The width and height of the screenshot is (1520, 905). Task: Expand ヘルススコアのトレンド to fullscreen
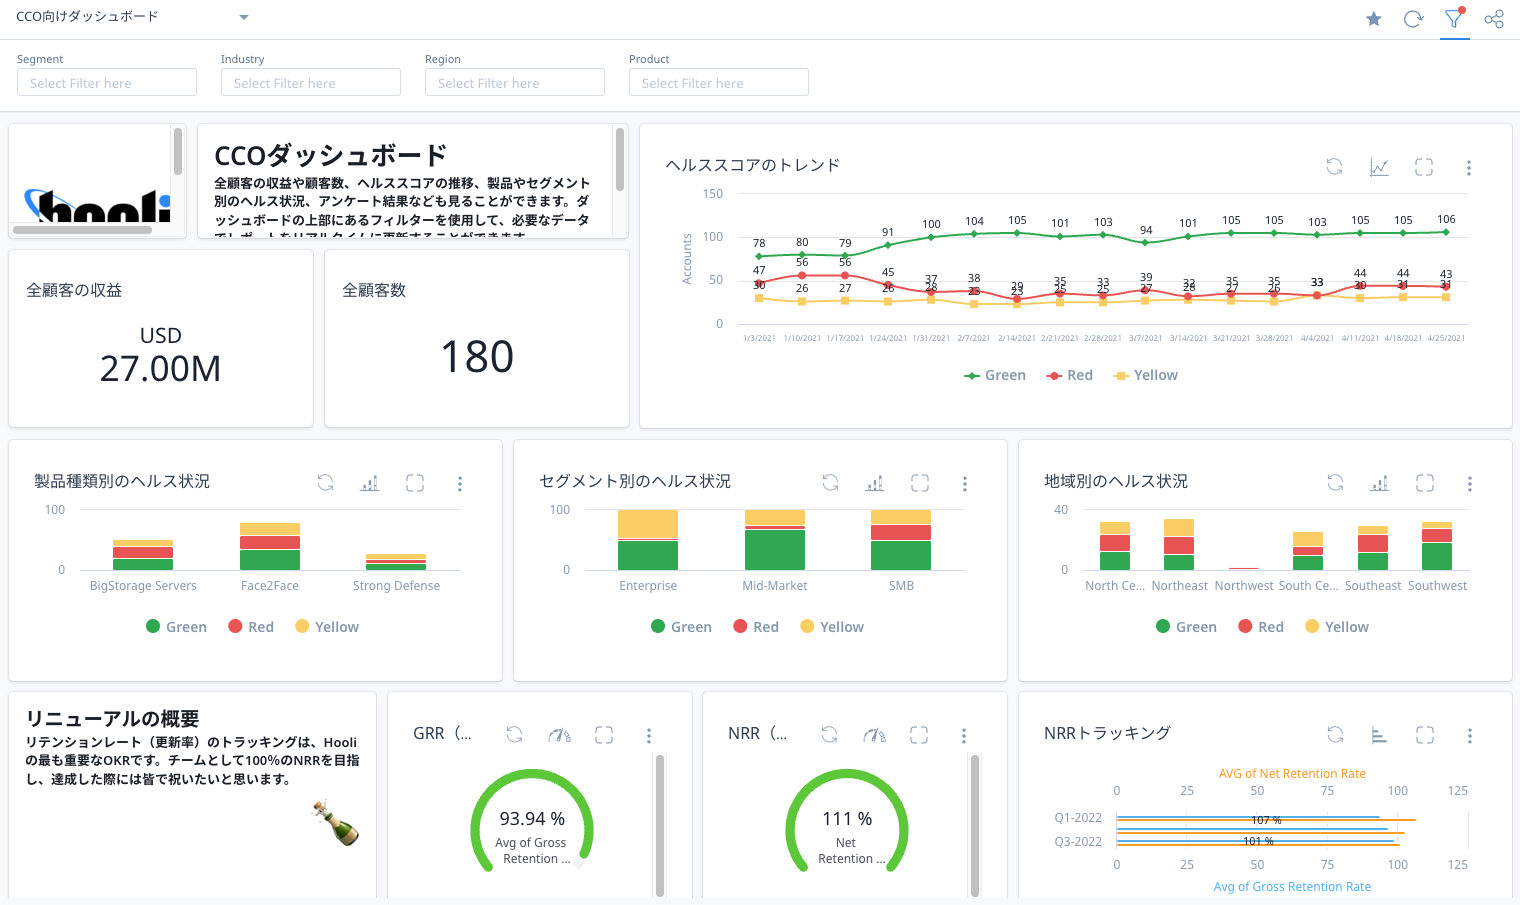[1423, 167]
